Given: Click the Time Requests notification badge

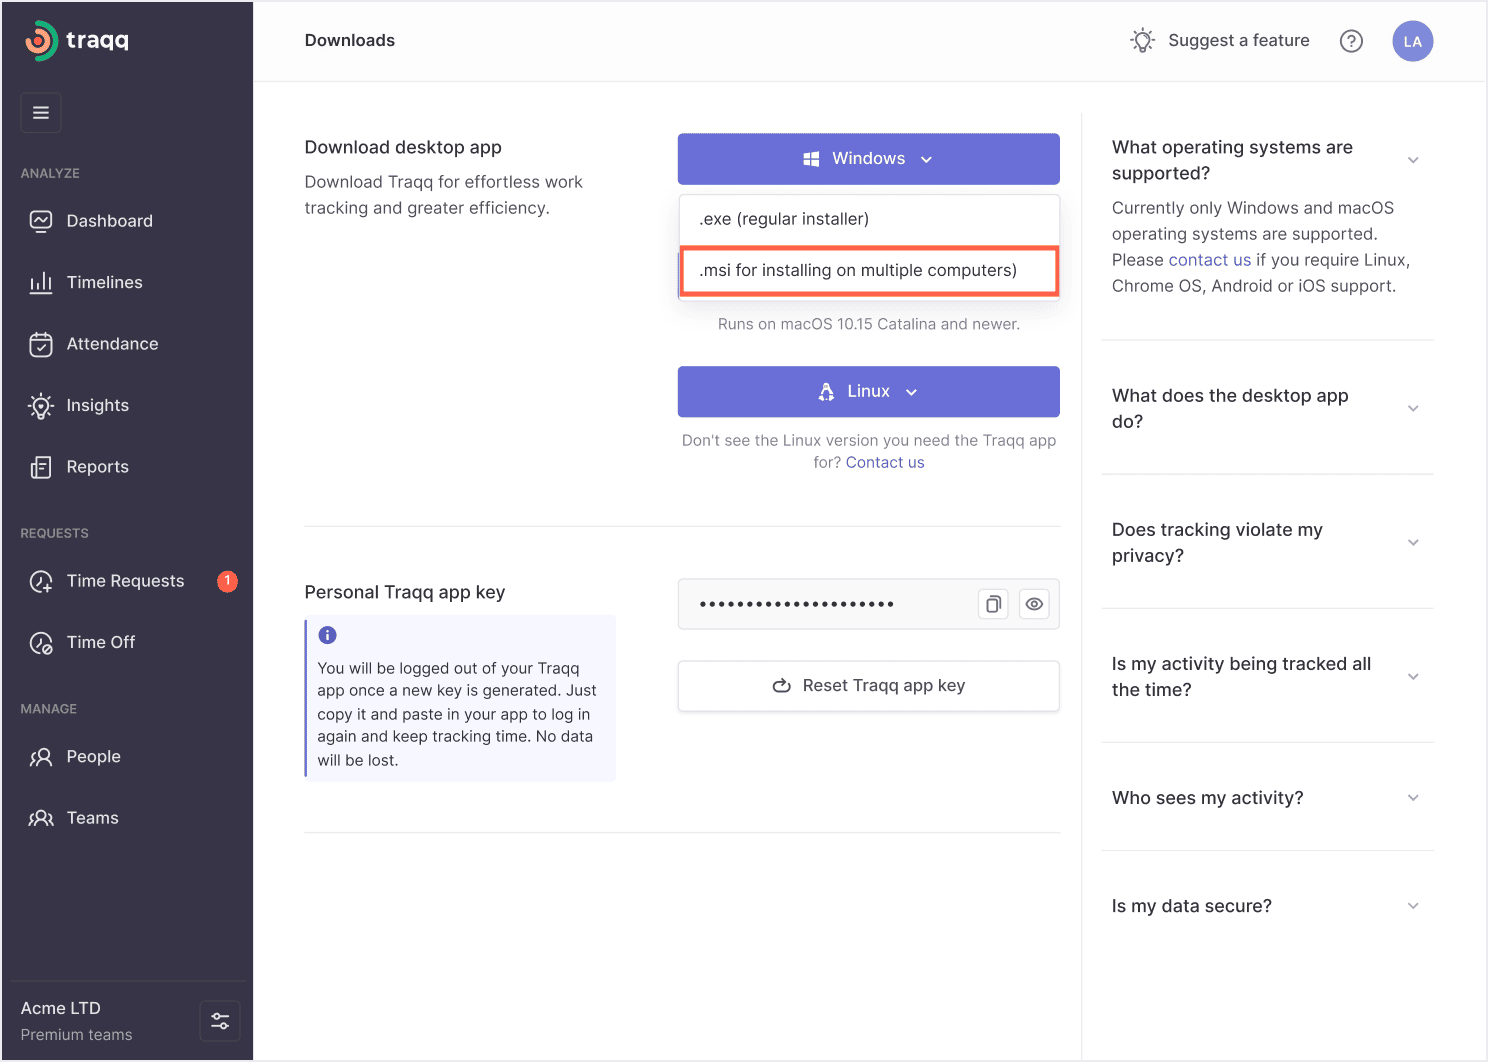Looking at the screenshot, I should point(228,581).
